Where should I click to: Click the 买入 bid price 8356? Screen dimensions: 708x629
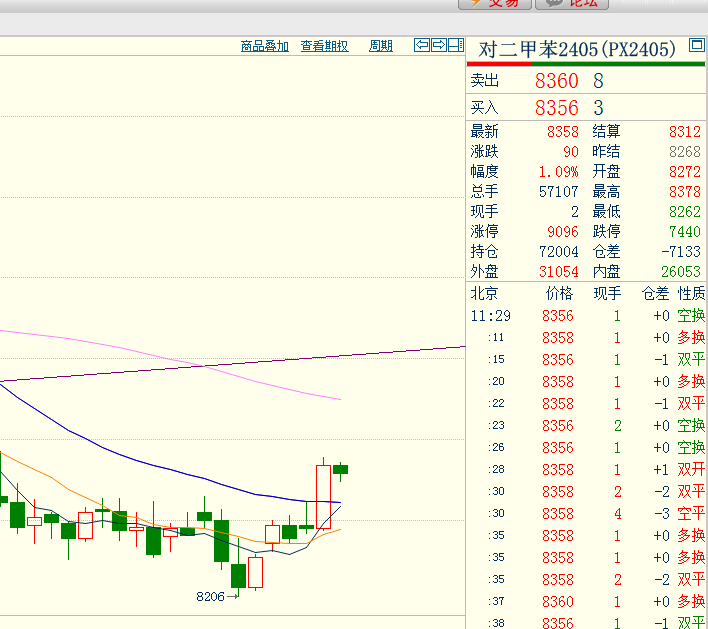[556, 108]
